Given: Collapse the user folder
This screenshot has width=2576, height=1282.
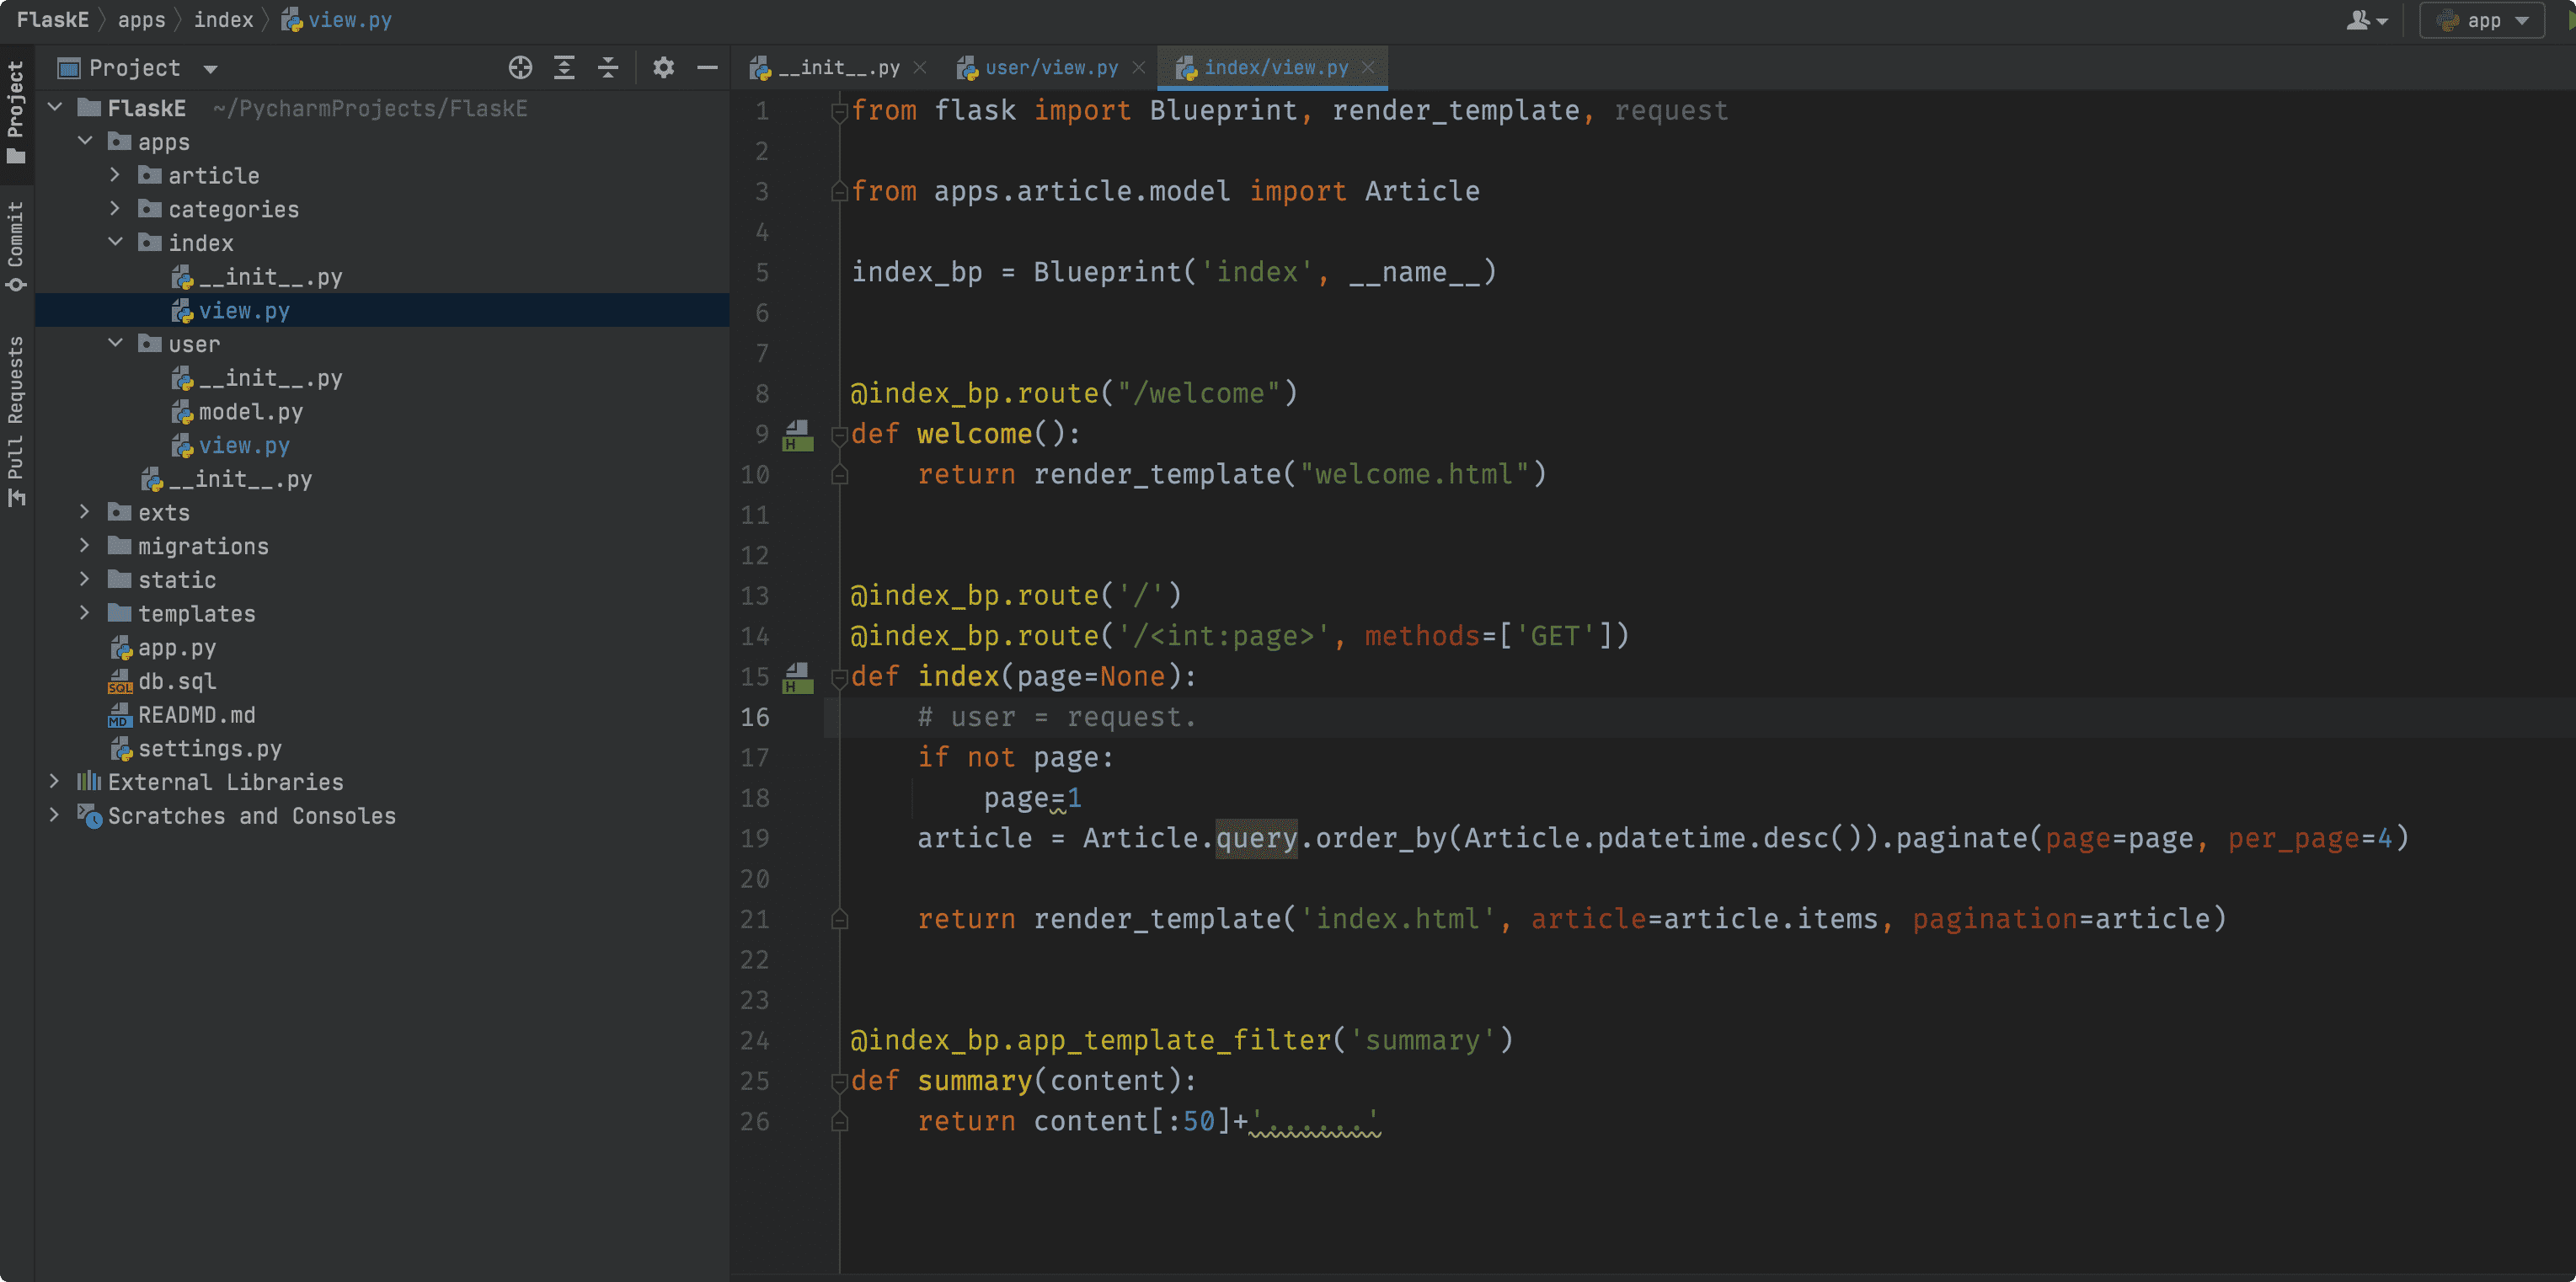Looking at the screenshot, I should tap(115, 344).
